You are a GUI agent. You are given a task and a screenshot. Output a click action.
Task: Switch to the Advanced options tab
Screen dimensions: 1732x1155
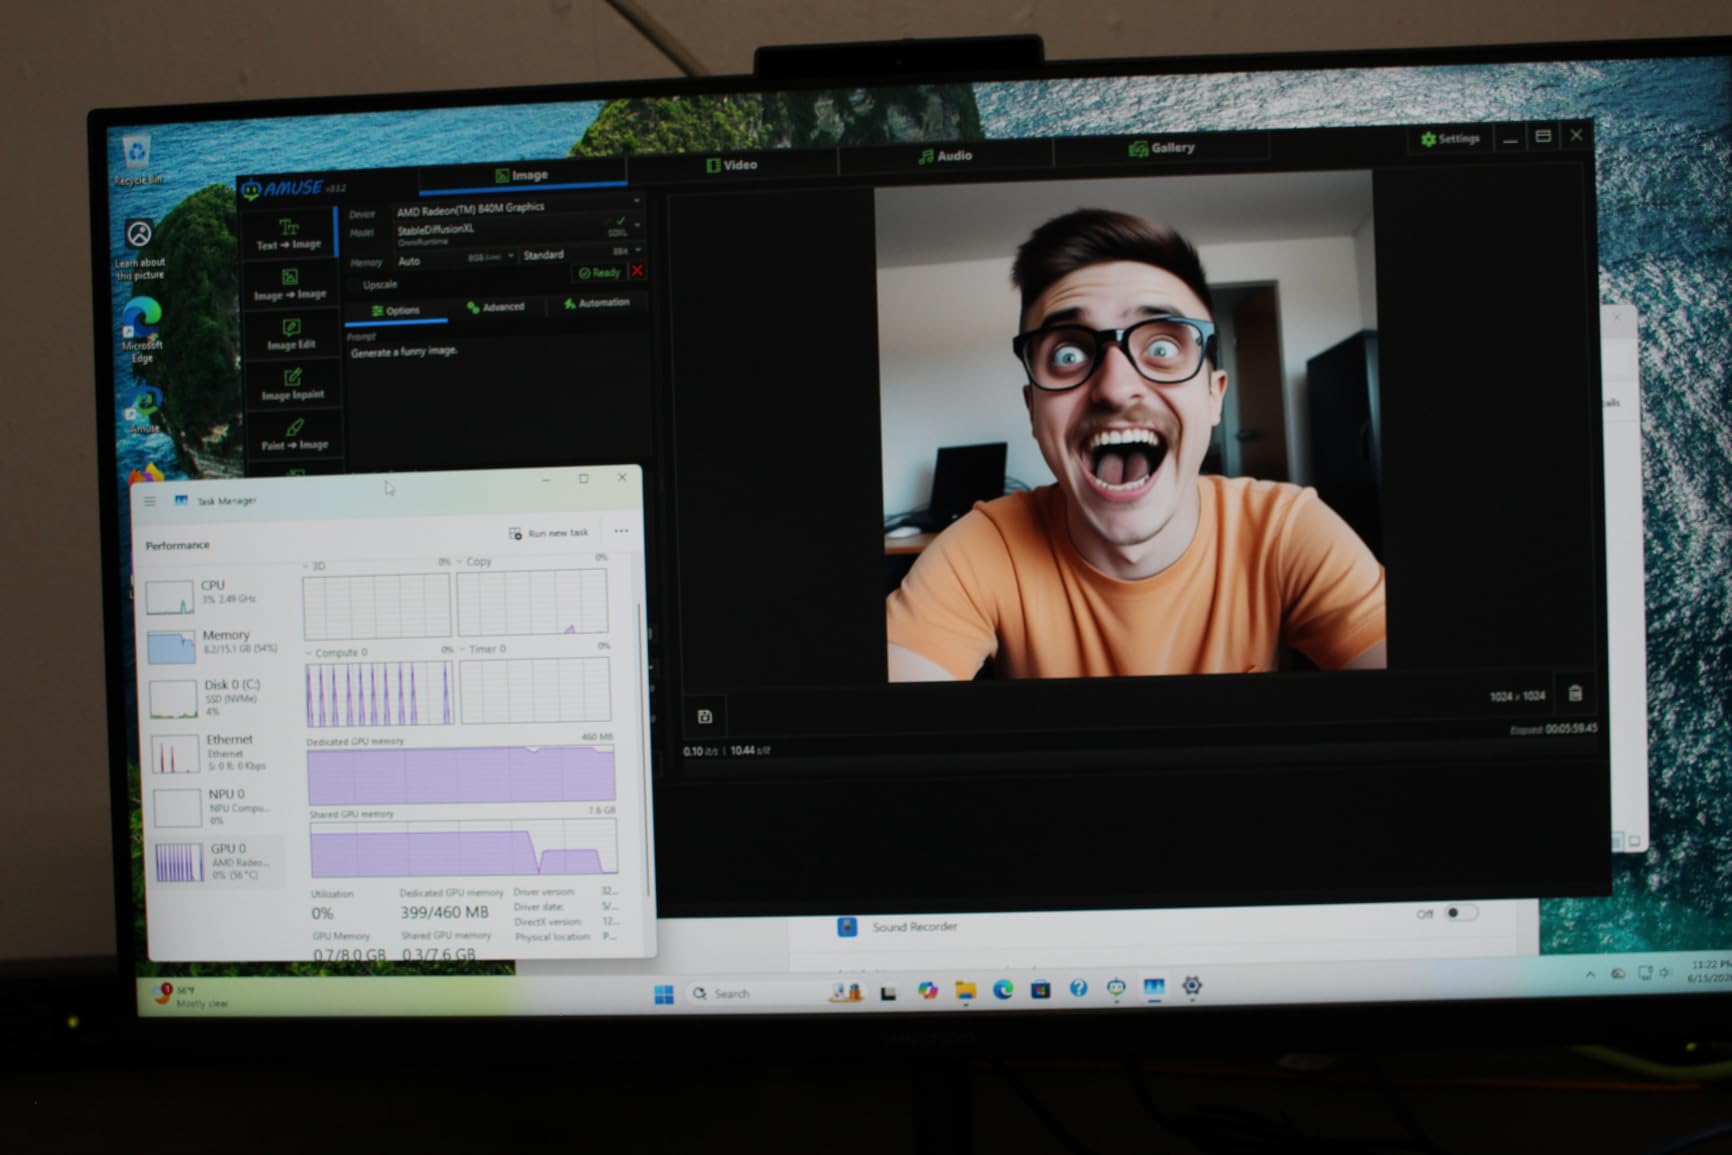click(x=496, y=307)
